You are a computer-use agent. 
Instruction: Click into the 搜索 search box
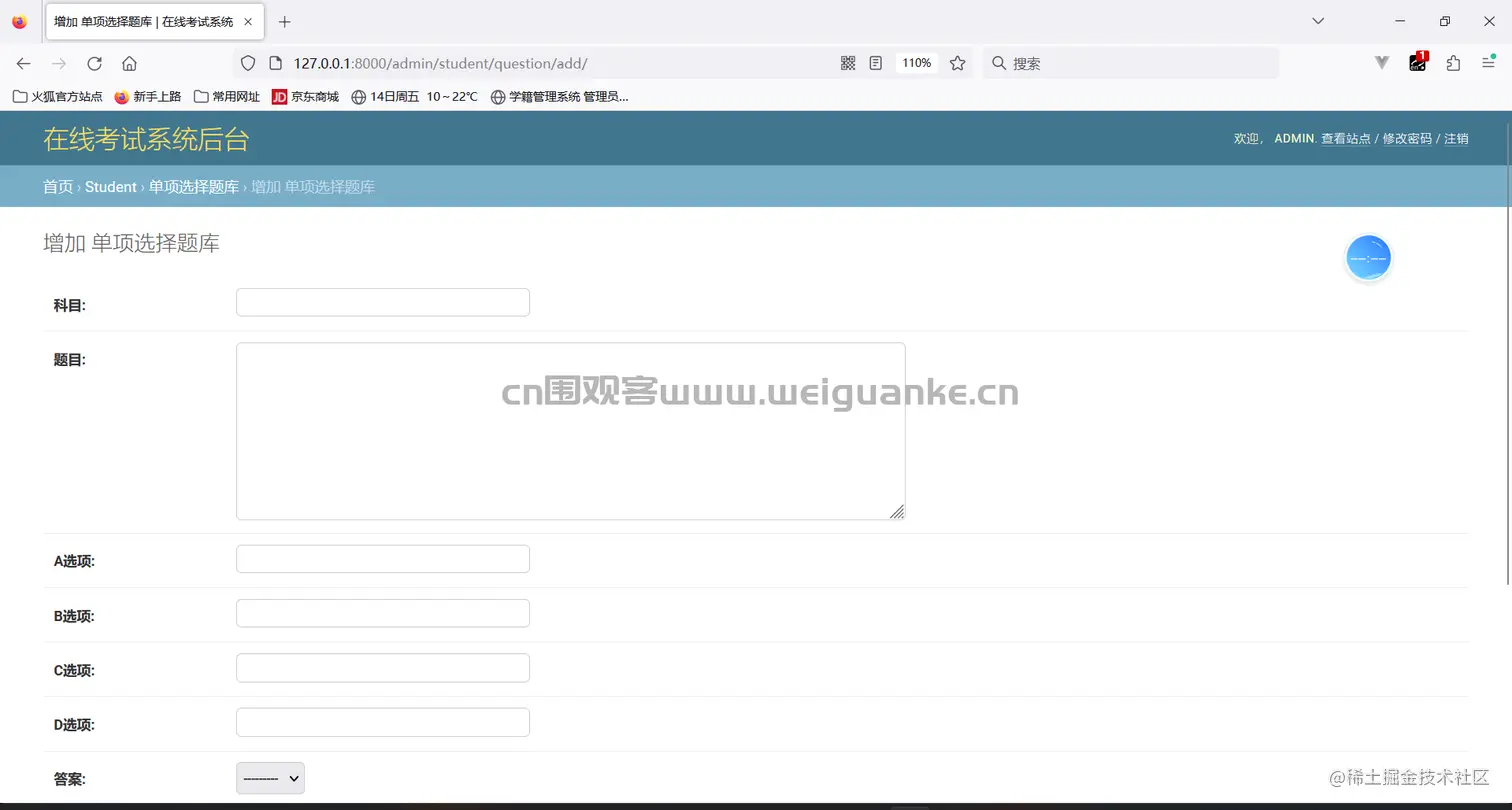tap(1130, 63)
